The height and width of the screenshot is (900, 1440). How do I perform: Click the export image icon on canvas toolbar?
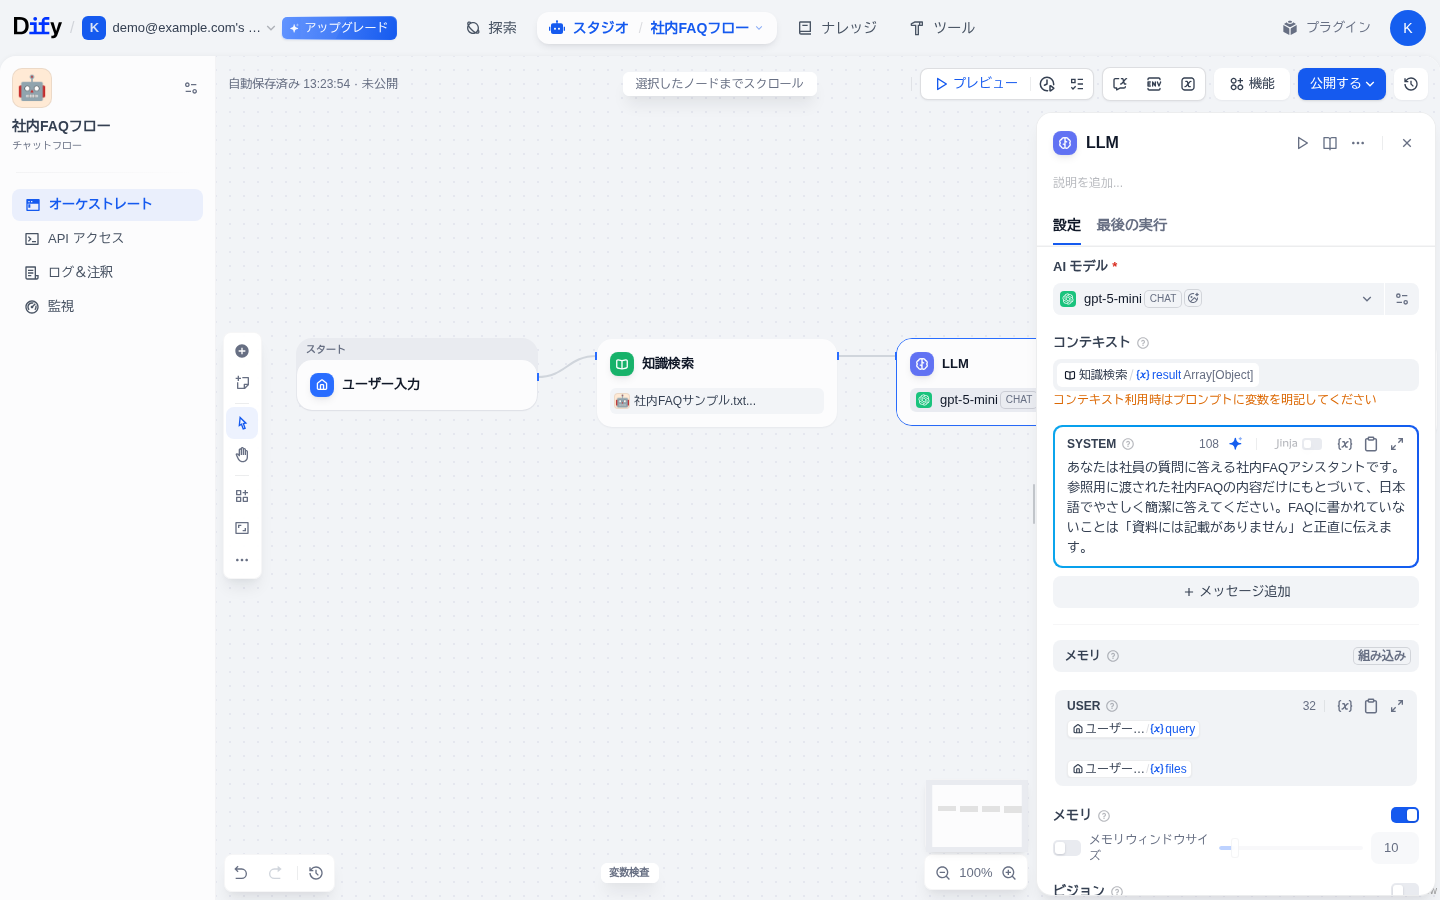pos(242,528)
